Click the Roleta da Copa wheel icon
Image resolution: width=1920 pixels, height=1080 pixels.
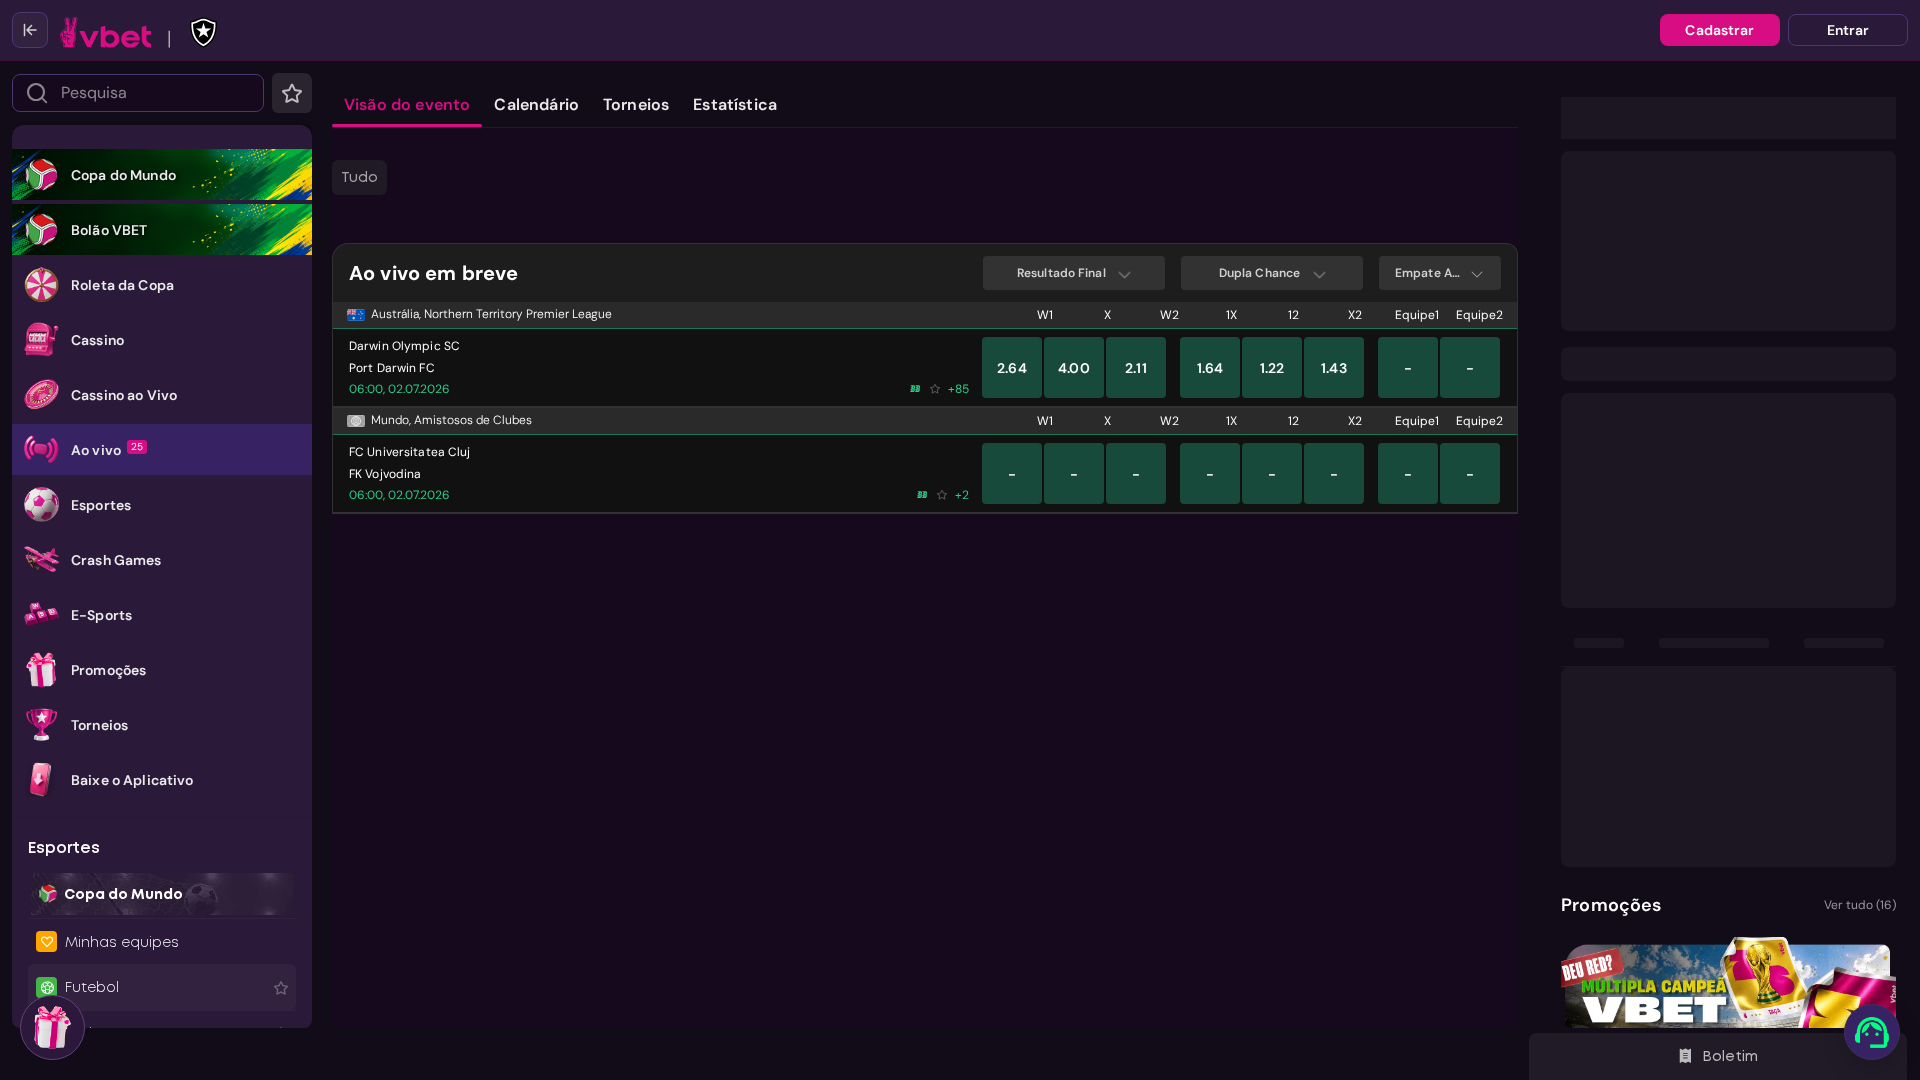click(x=41, y=285)
